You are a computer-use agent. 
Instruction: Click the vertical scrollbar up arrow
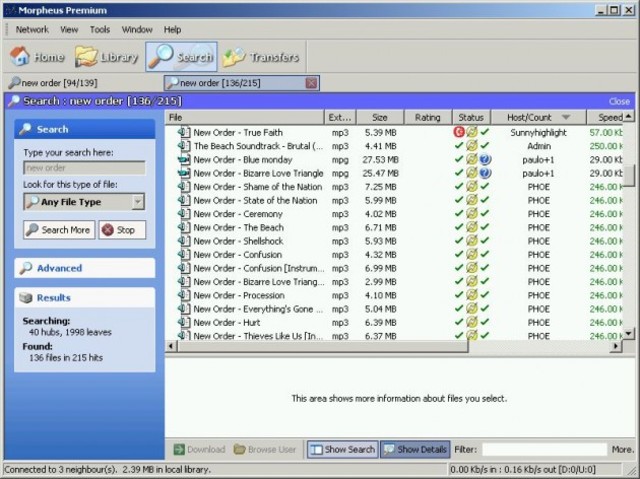pos(629,117)
